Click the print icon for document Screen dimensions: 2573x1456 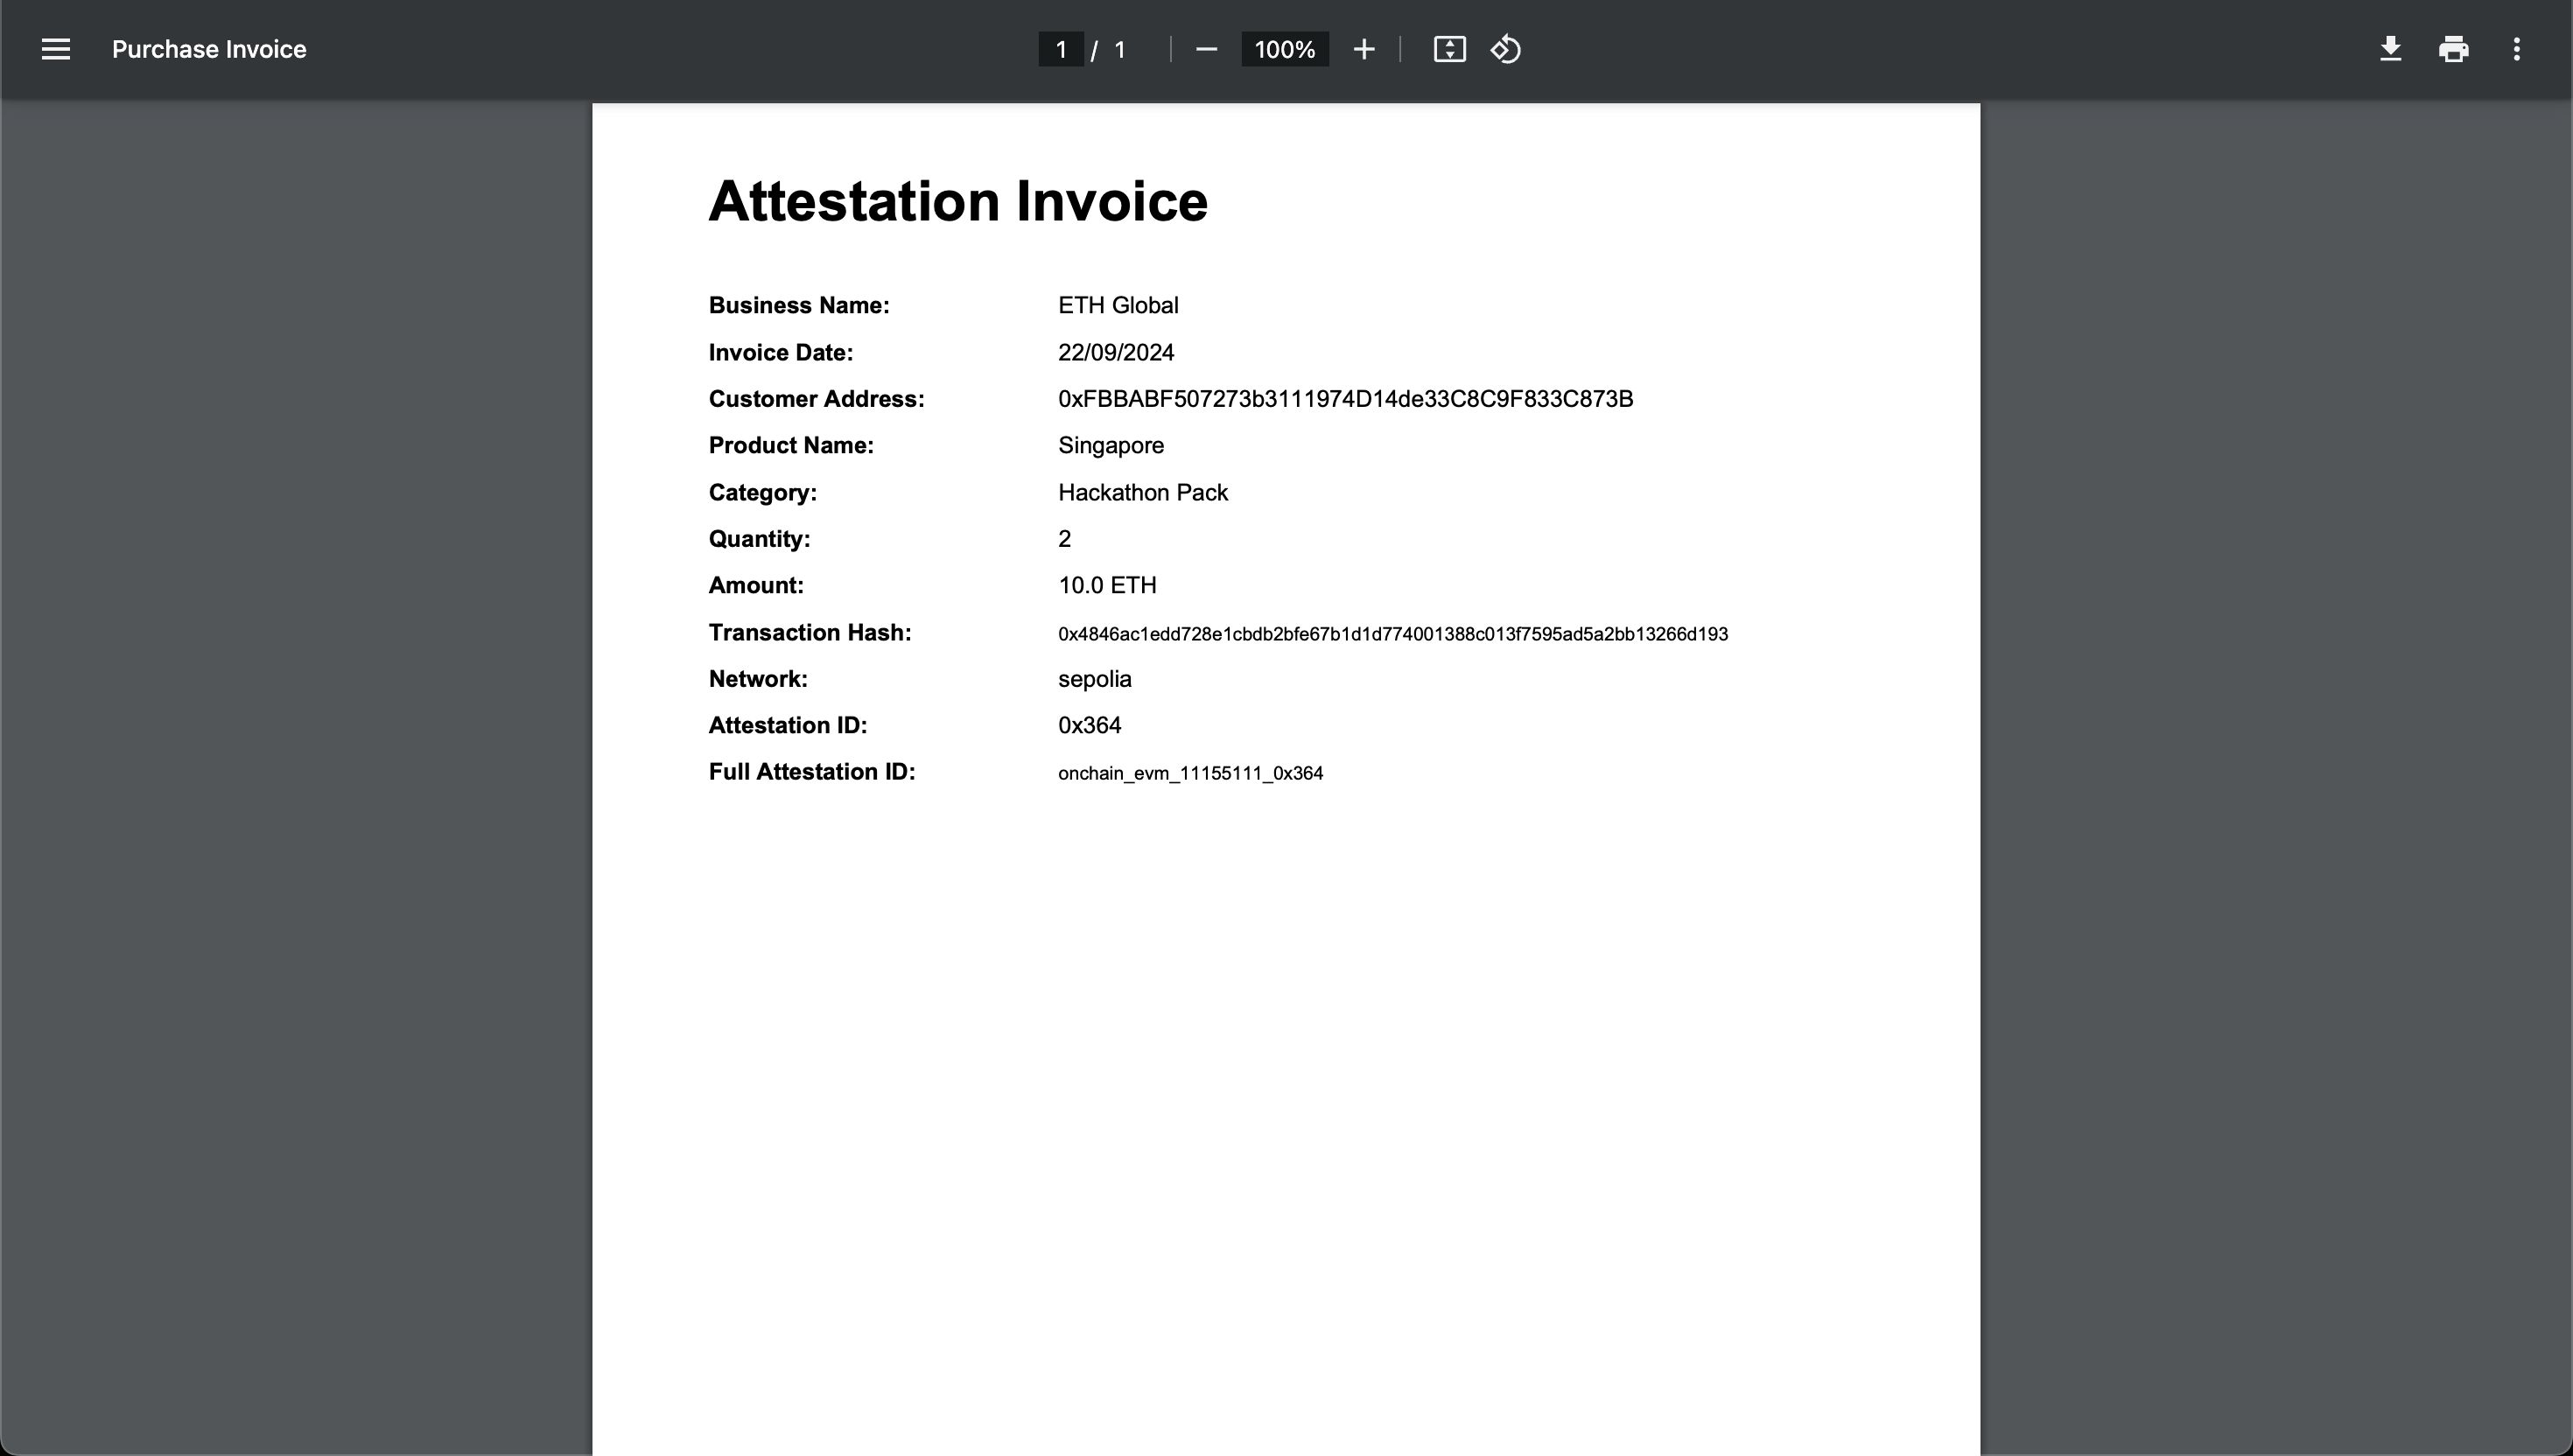point(2455,50)
